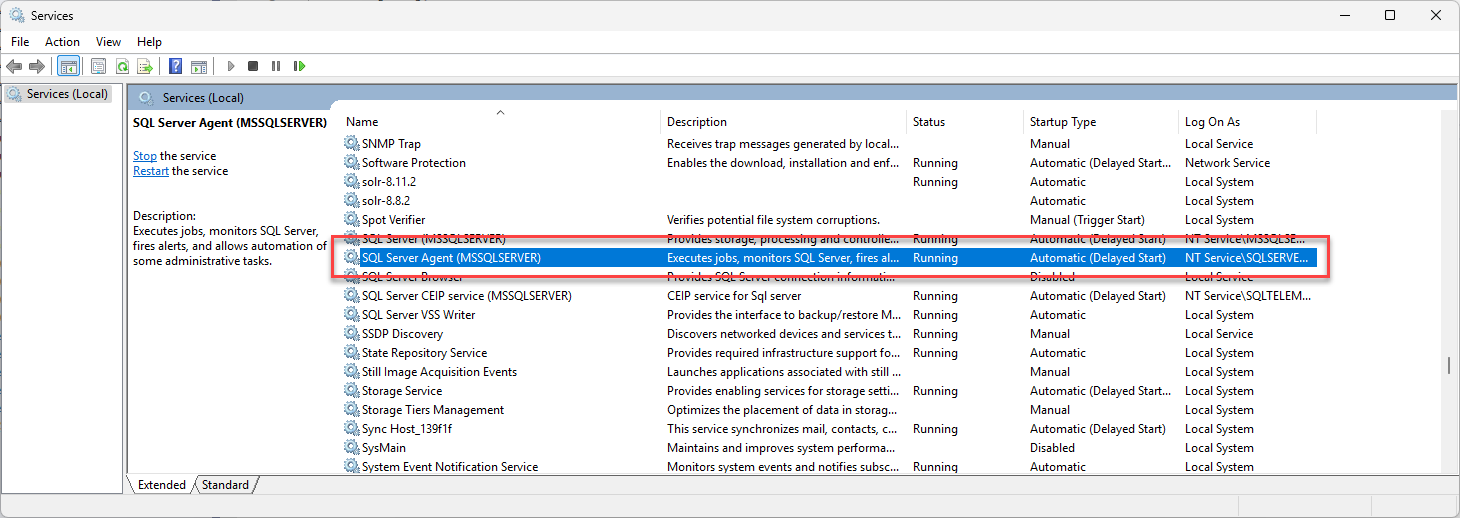Click the gear icon beside SSDP Discovery
Image resolution: width=1460 pixels, height=518 pixels.
click(351, 334)
